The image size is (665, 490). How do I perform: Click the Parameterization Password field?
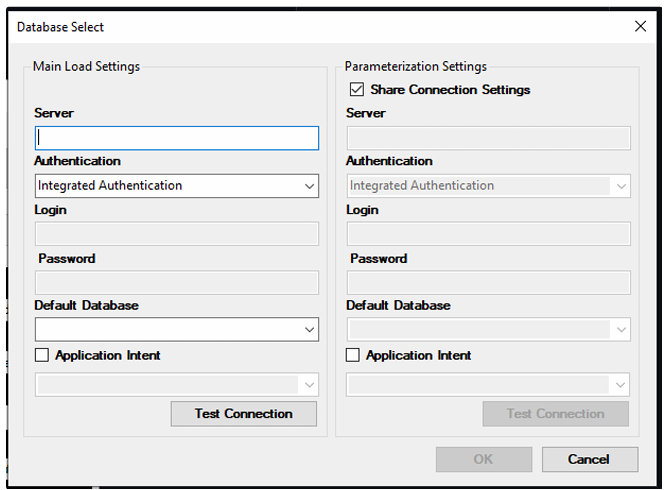(x=488, y=282)
